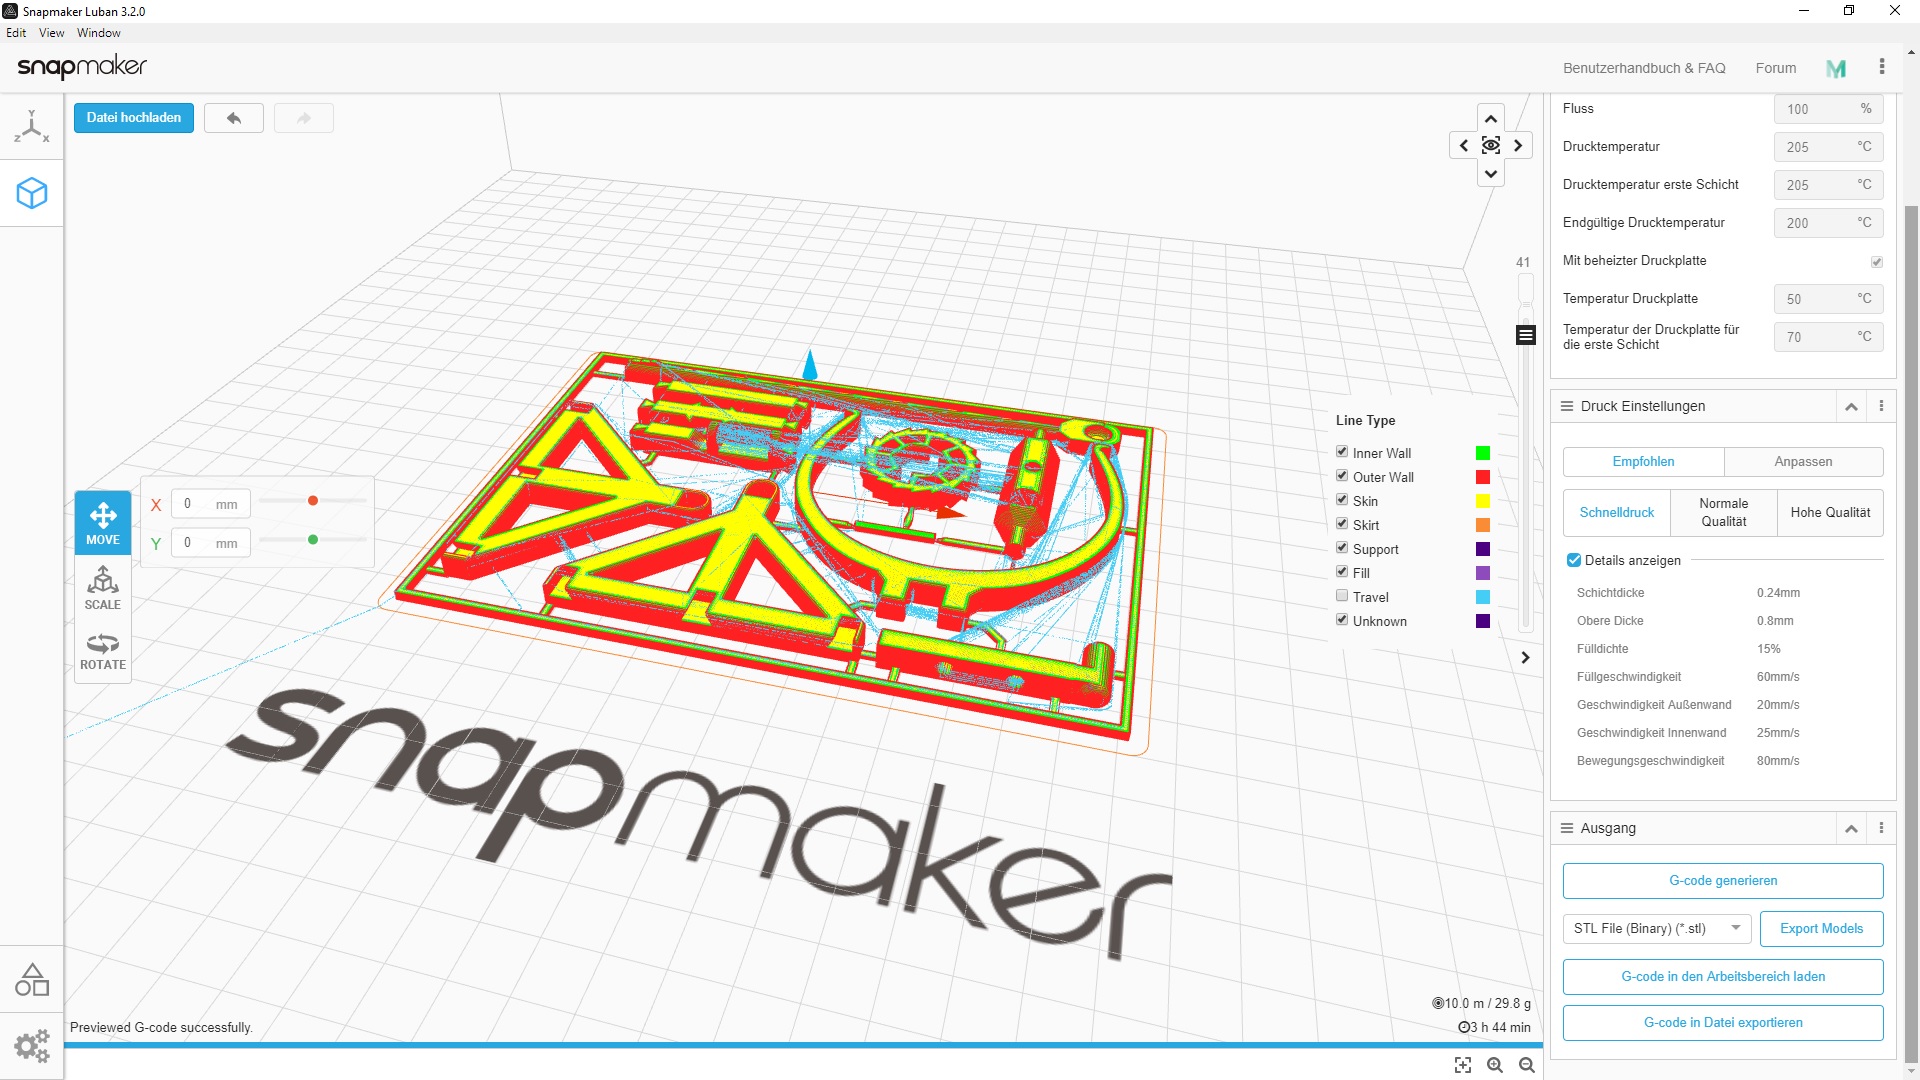Click the Export Models button
The image size is (1920, 1080).
tap(1821, 929)
